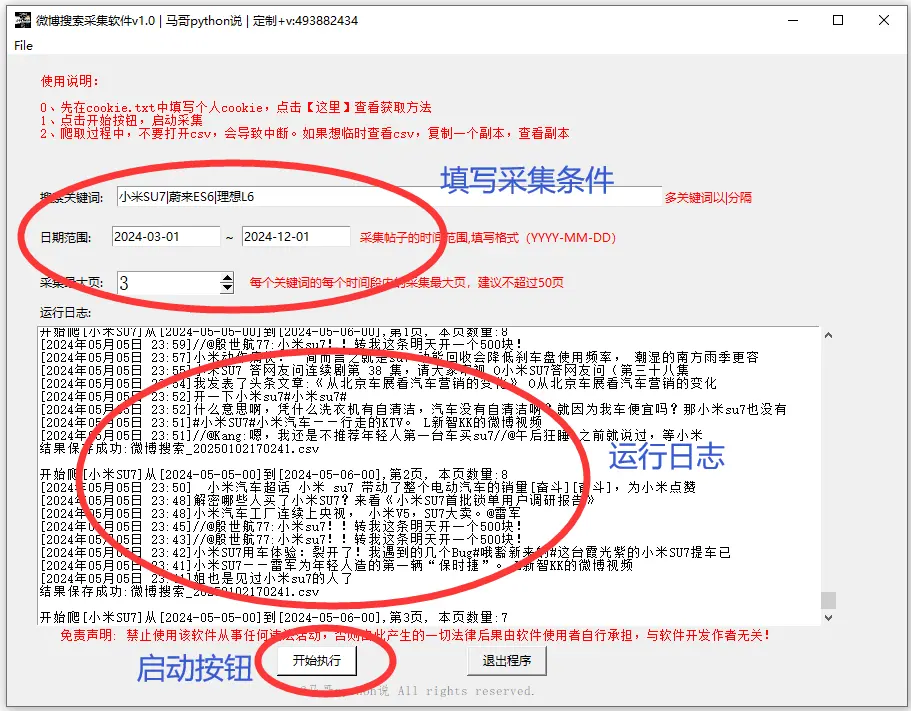Select the start date field showing 2024-03-01
Screen dimensions: 911x711
165,237
